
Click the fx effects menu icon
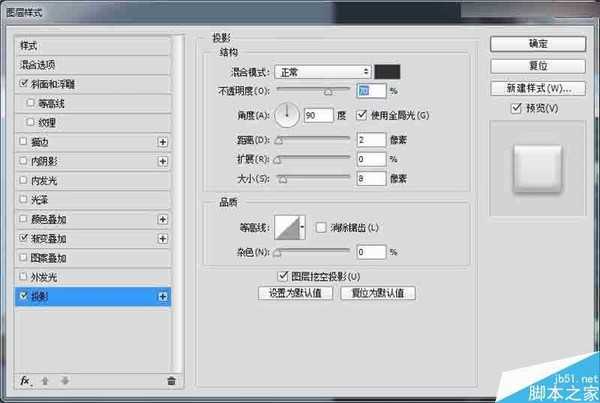[26, 381]
